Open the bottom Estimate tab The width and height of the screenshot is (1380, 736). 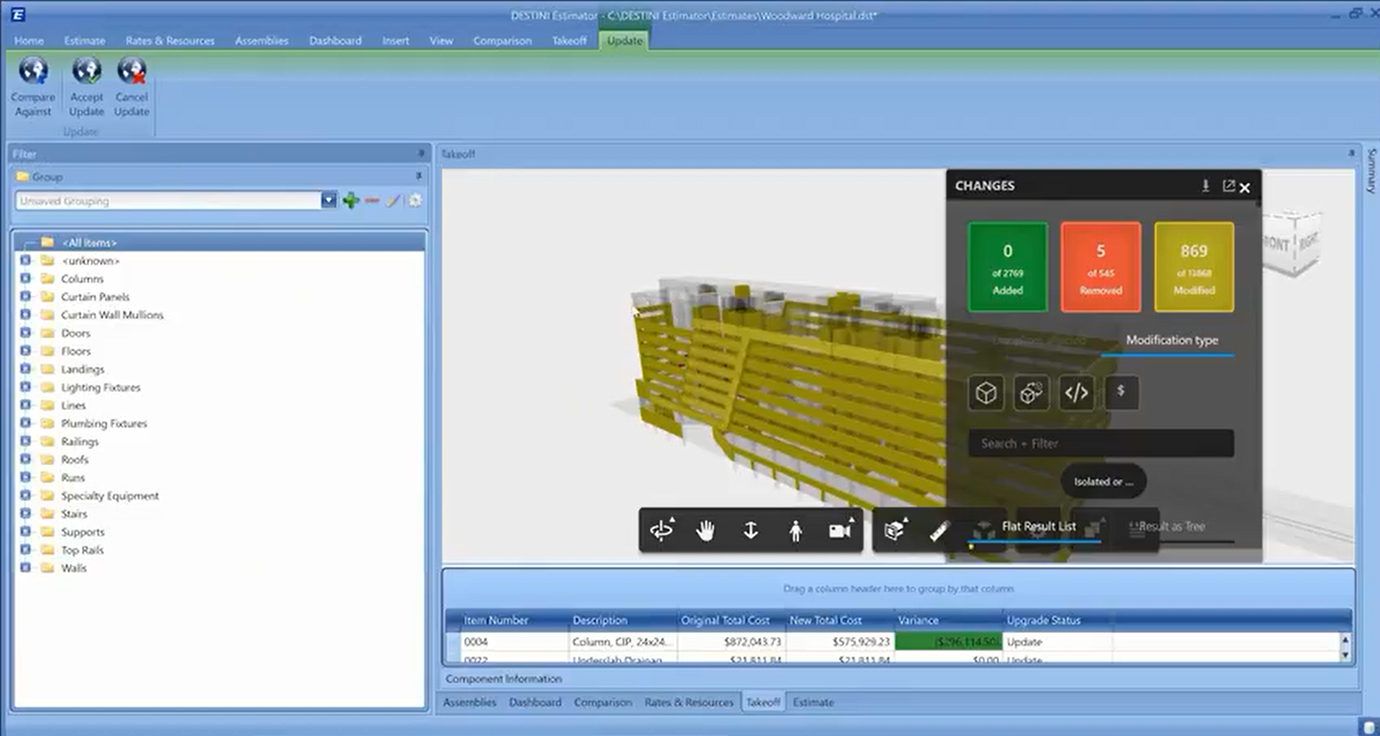point(813,702)
